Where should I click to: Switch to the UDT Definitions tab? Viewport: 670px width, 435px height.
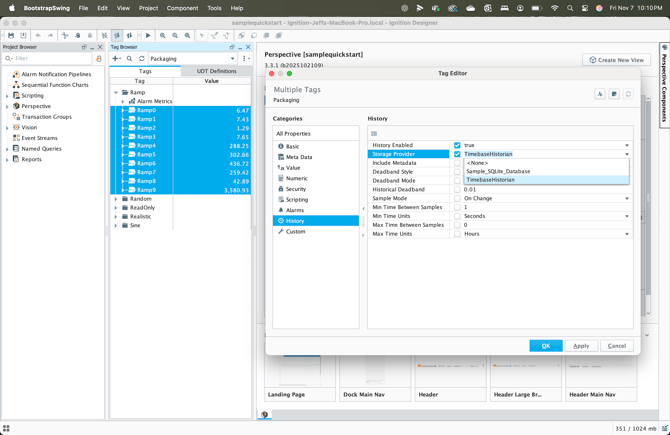coord(216,71)
